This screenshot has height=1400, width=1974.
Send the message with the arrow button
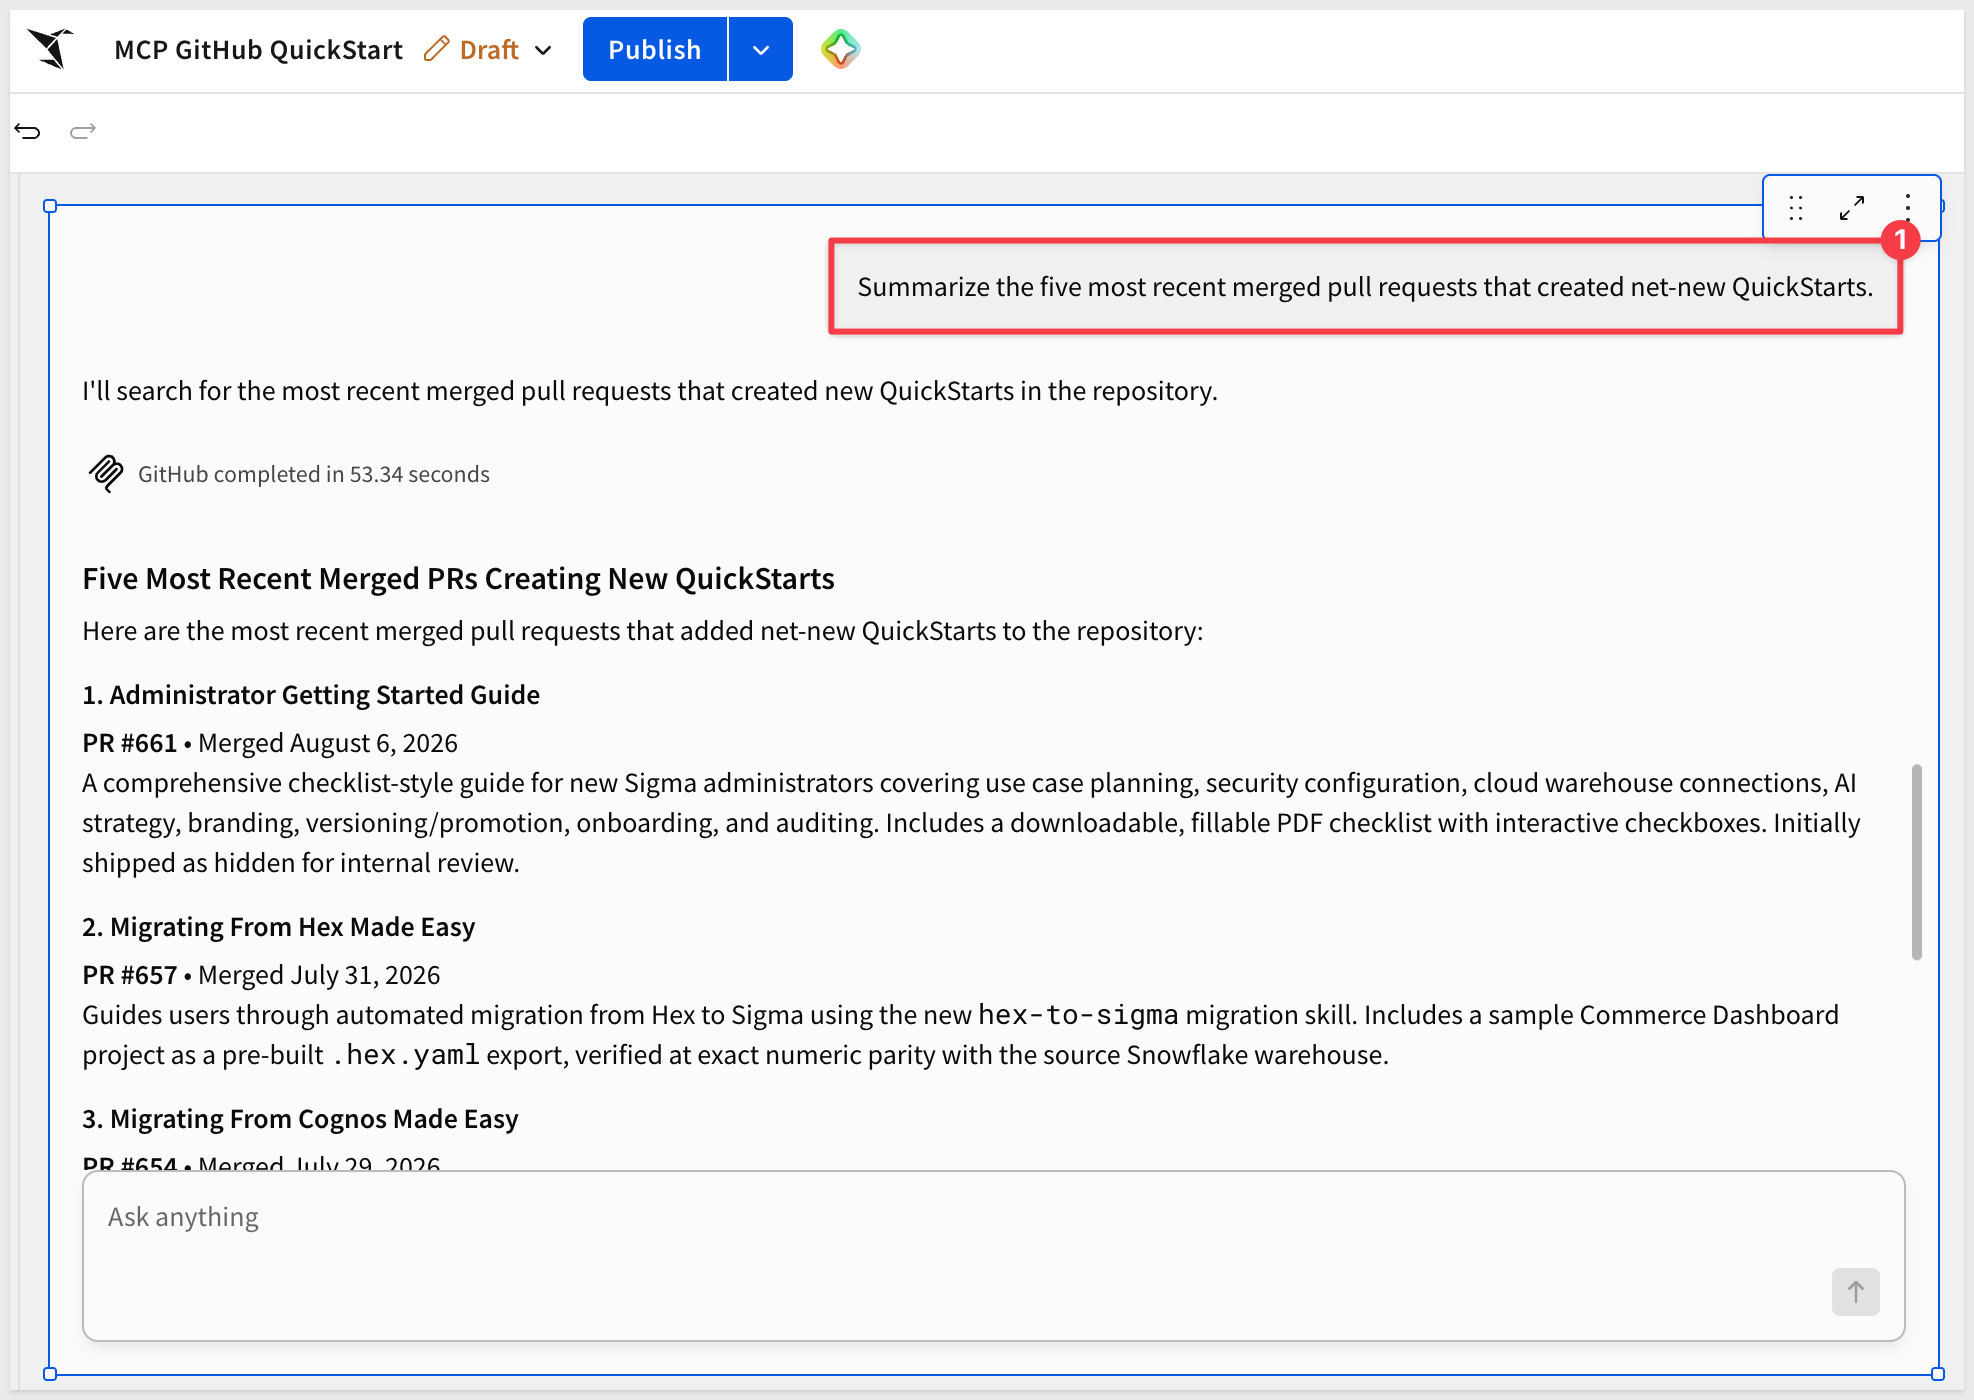[x=1855, y=1292]
